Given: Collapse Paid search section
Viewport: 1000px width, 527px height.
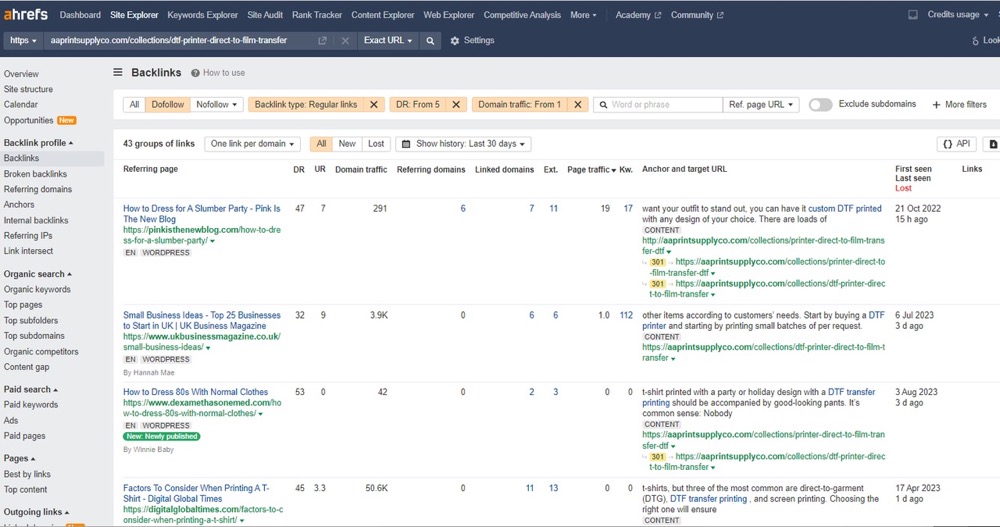Looking at the screenshot, I should 31,389.
